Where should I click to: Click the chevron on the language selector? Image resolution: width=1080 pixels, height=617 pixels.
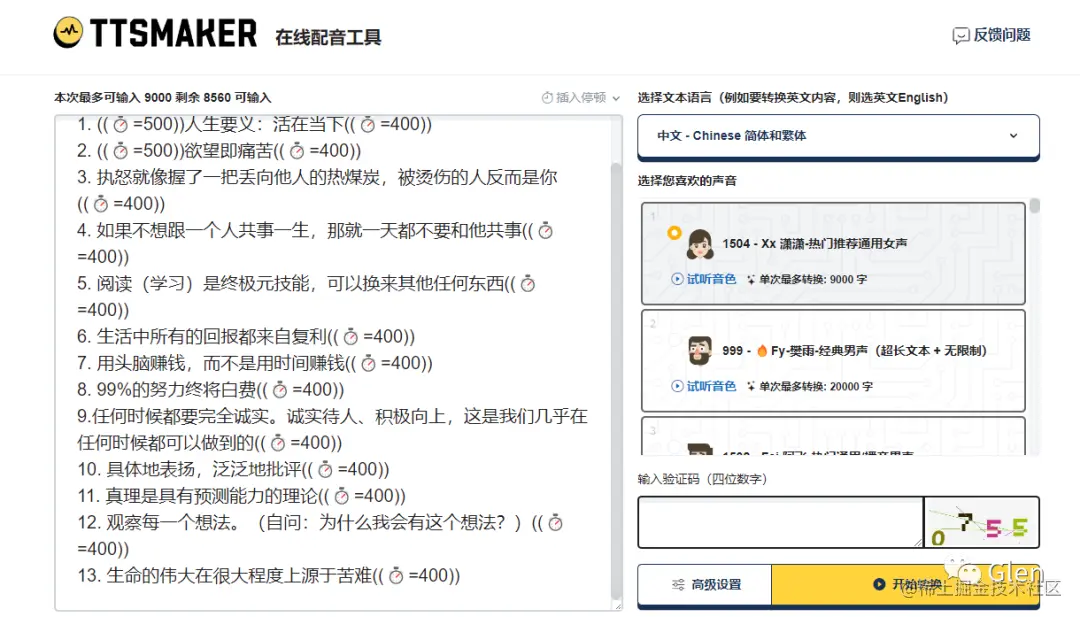click(1014, 136)
